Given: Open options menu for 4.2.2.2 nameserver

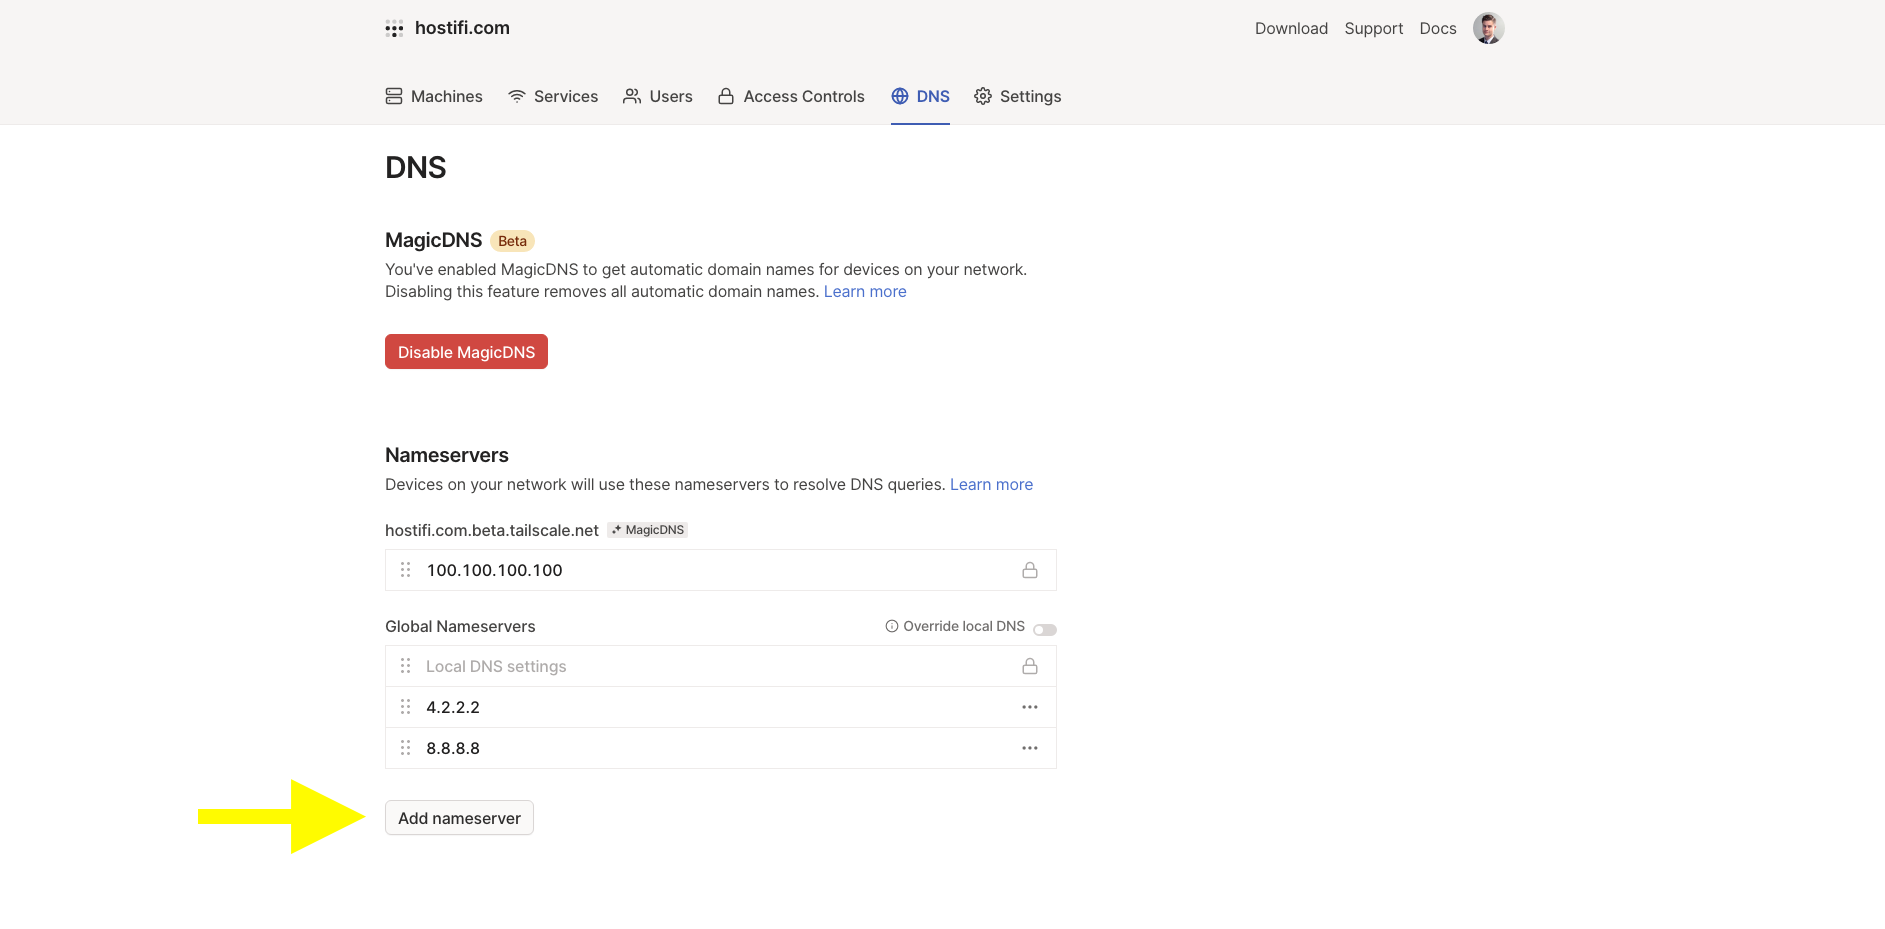Looking at the screenshot, I should (1030, 707).
